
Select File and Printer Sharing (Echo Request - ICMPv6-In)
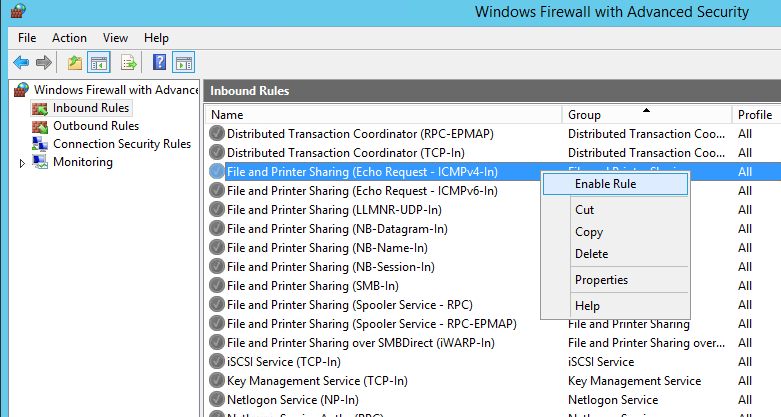click(x=362, y=190)
